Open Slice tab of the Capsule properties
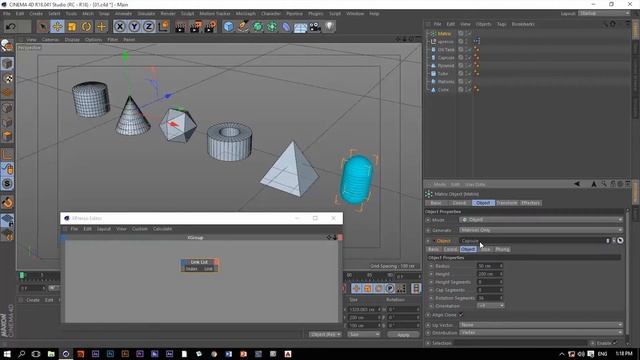This screenshot has width=640, height=360. pos(485,249)
